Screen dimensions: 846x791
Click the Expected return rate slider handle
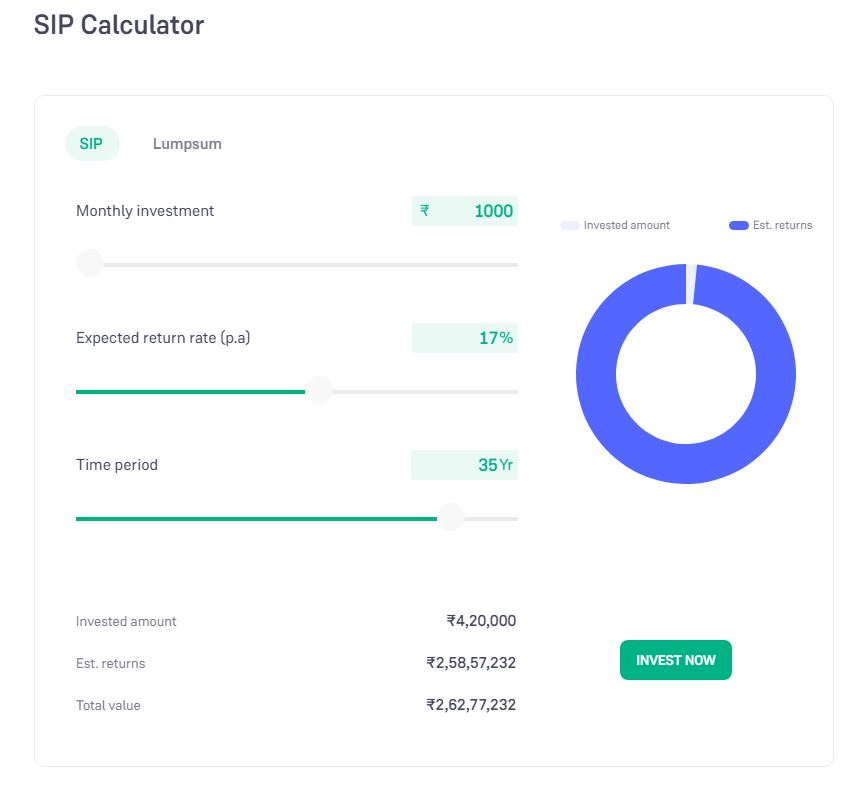pos(318,391)
